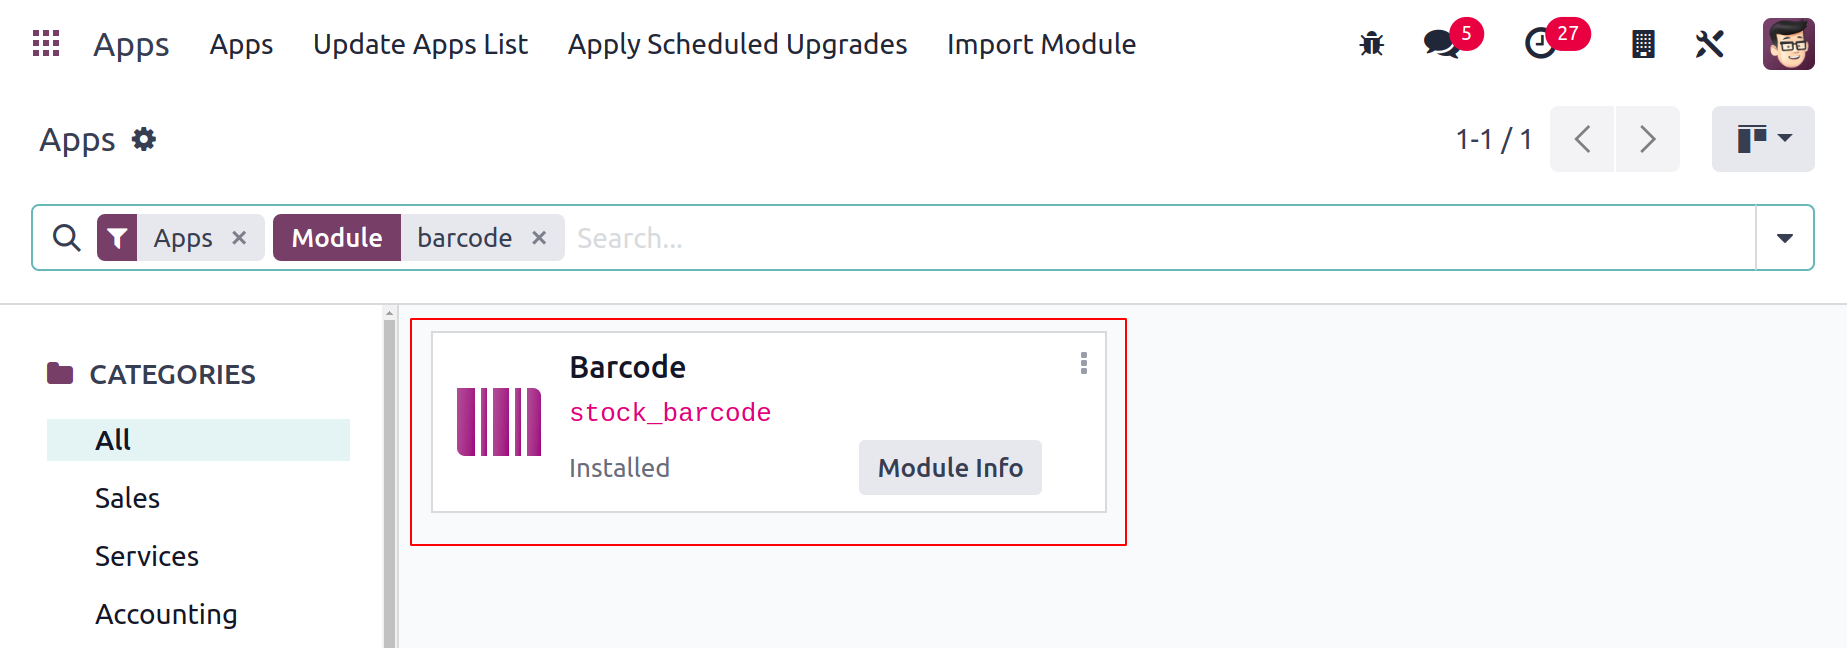The height and width of the screenshot is (648, 1847).
Task: Open the main apps grid menu
Action: coord(46,44)
